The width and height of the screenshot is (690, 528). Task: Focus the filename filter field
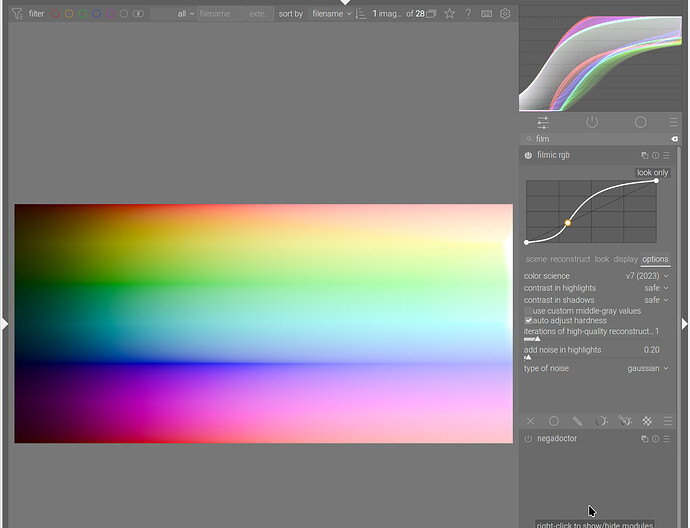click(221, 14)
